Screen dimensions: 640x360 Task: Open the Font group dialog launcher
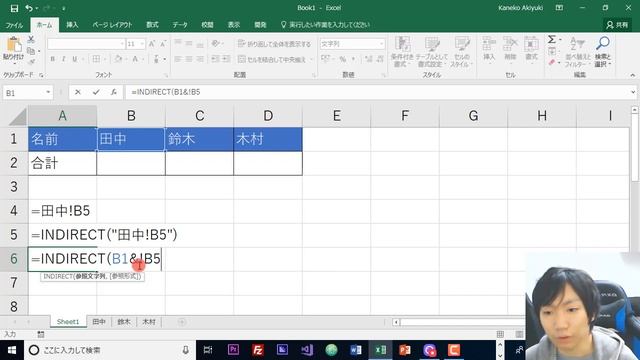pyautogui.click(x=166, y=76)
